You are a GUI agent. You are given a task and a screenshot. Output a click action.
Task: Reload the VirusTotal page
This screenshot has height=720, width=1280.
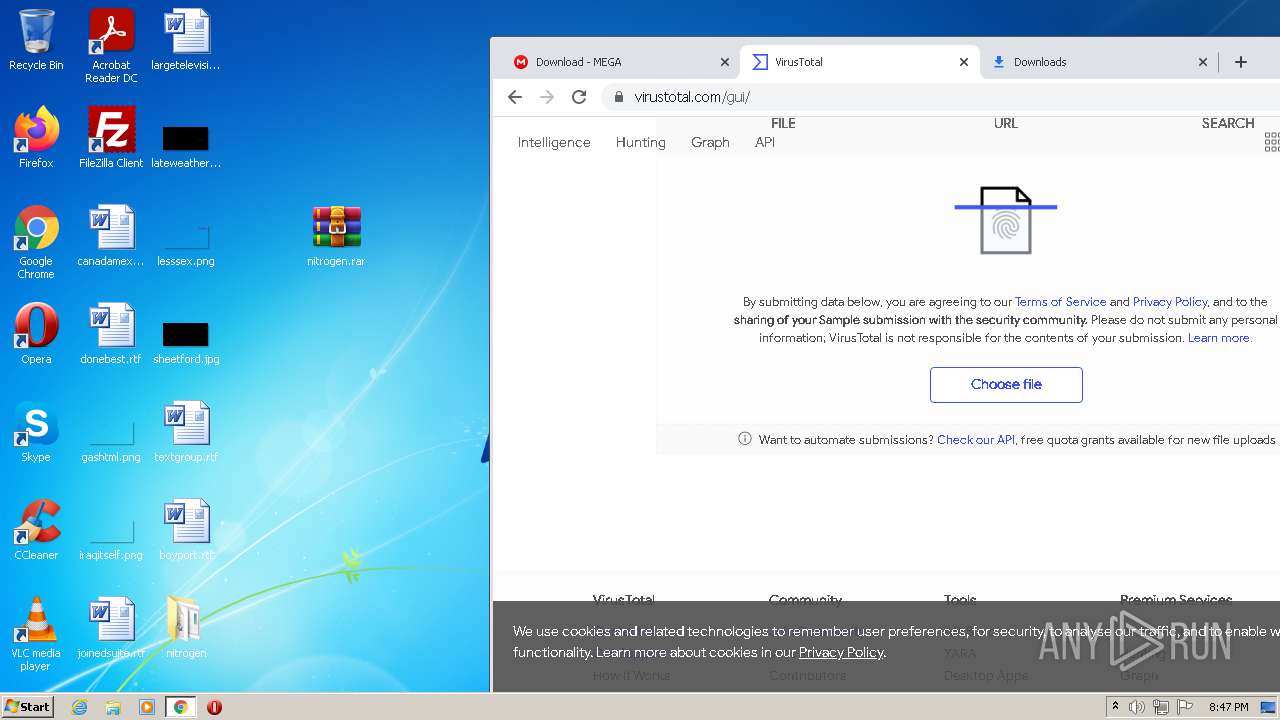click(579, 97)
